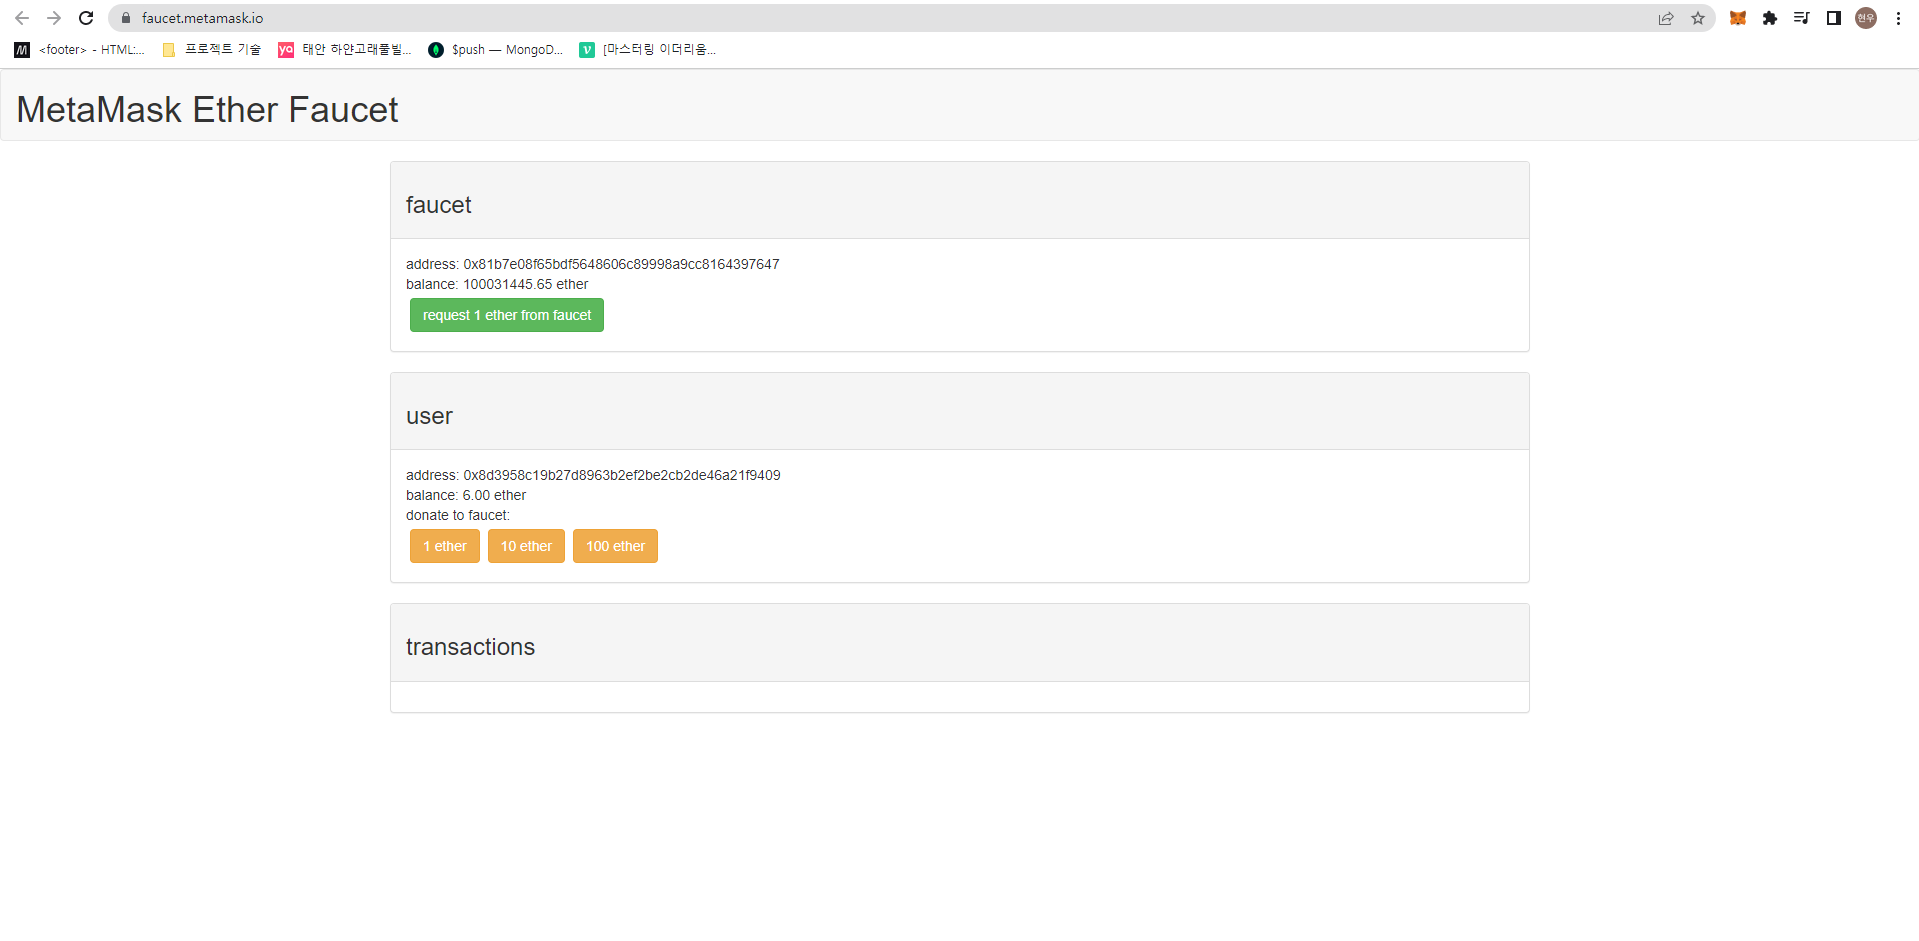Open the 태안 하얀고래풀빌 bookmark

click(x=345, y=50)
